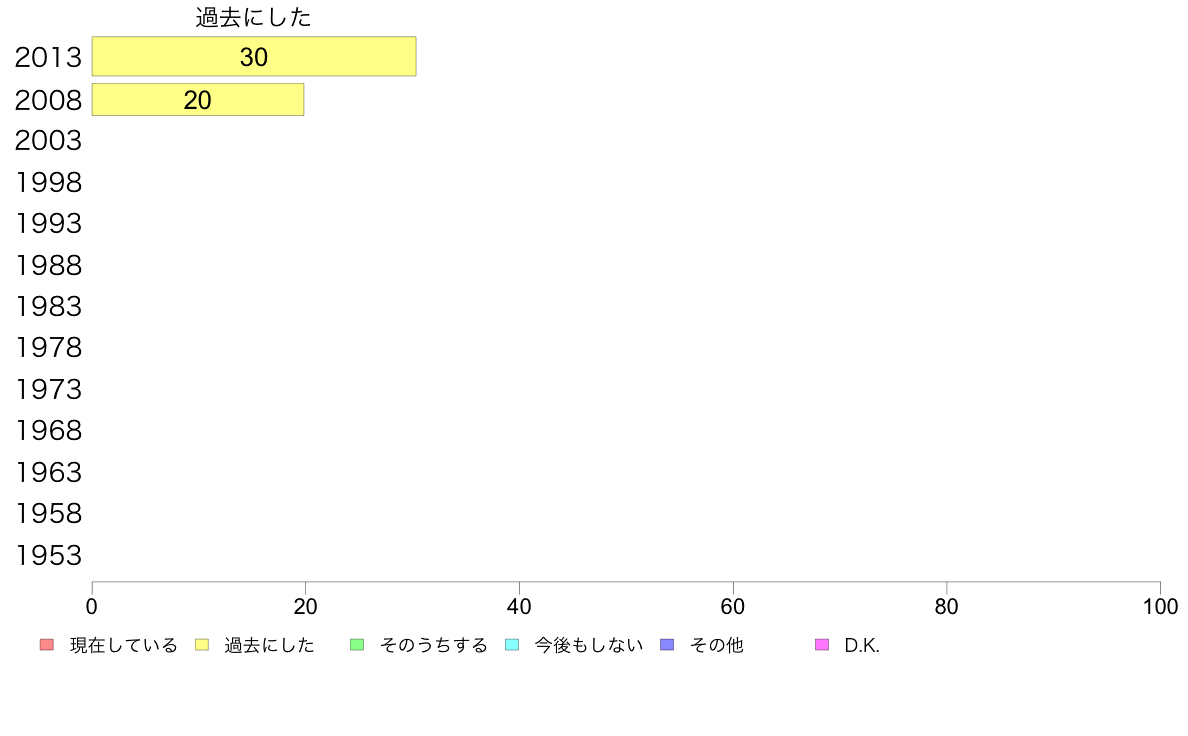Click the そのうちする legend text
The image size is (1188, 736).
click(433, 645)
